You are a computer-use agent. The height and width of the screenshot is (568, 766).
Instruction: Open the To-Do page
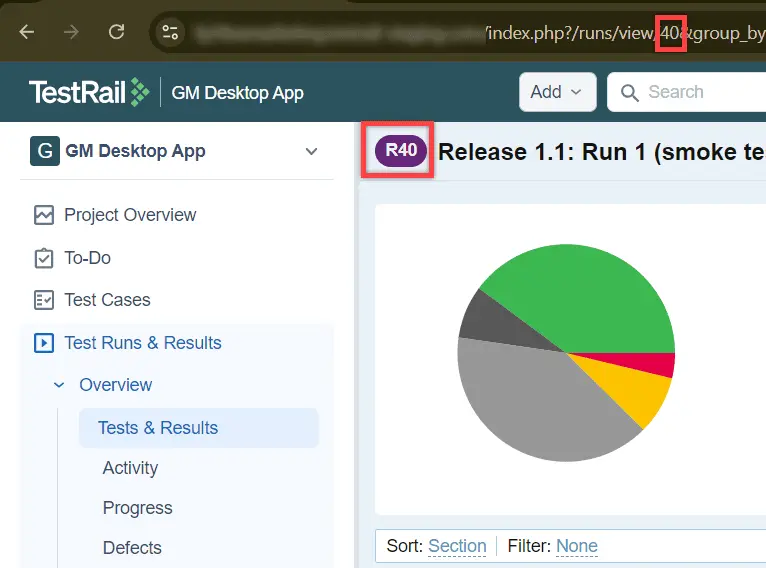coord(87,258)
